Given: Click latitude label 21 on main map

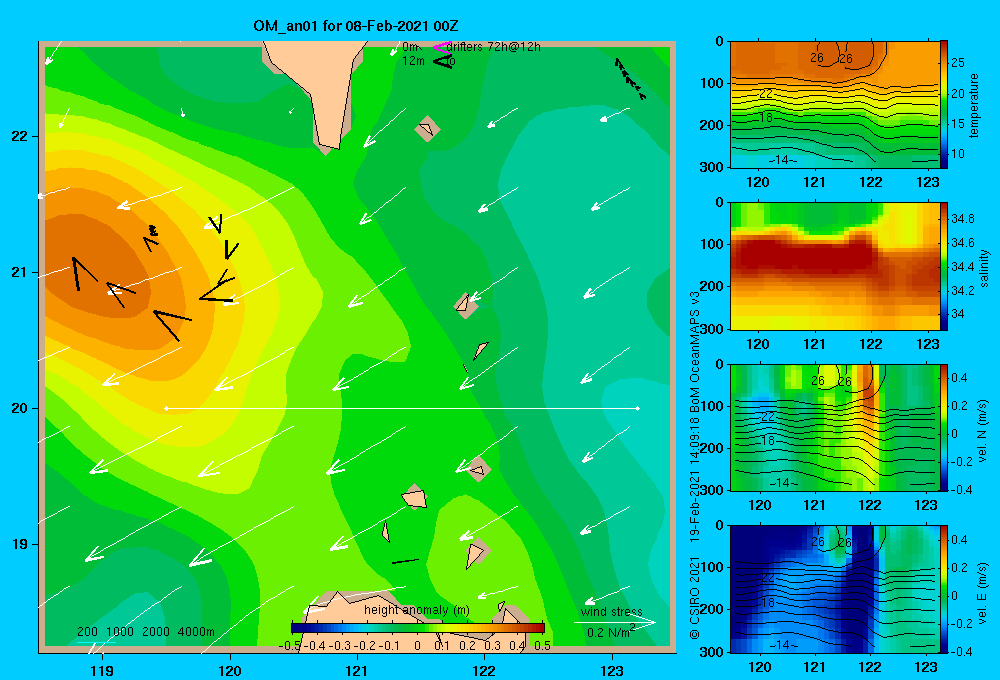Looking at the screenshot, I should click(x=19, y=272).
